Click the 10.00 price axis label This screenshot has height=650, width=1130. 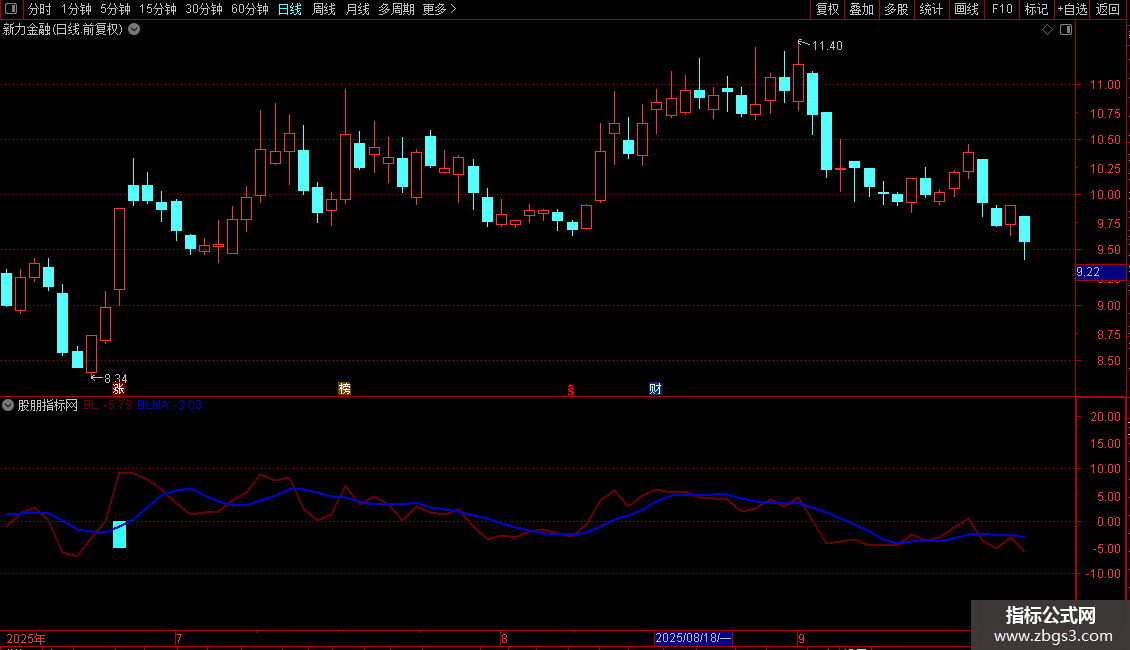click(1105, 195)
